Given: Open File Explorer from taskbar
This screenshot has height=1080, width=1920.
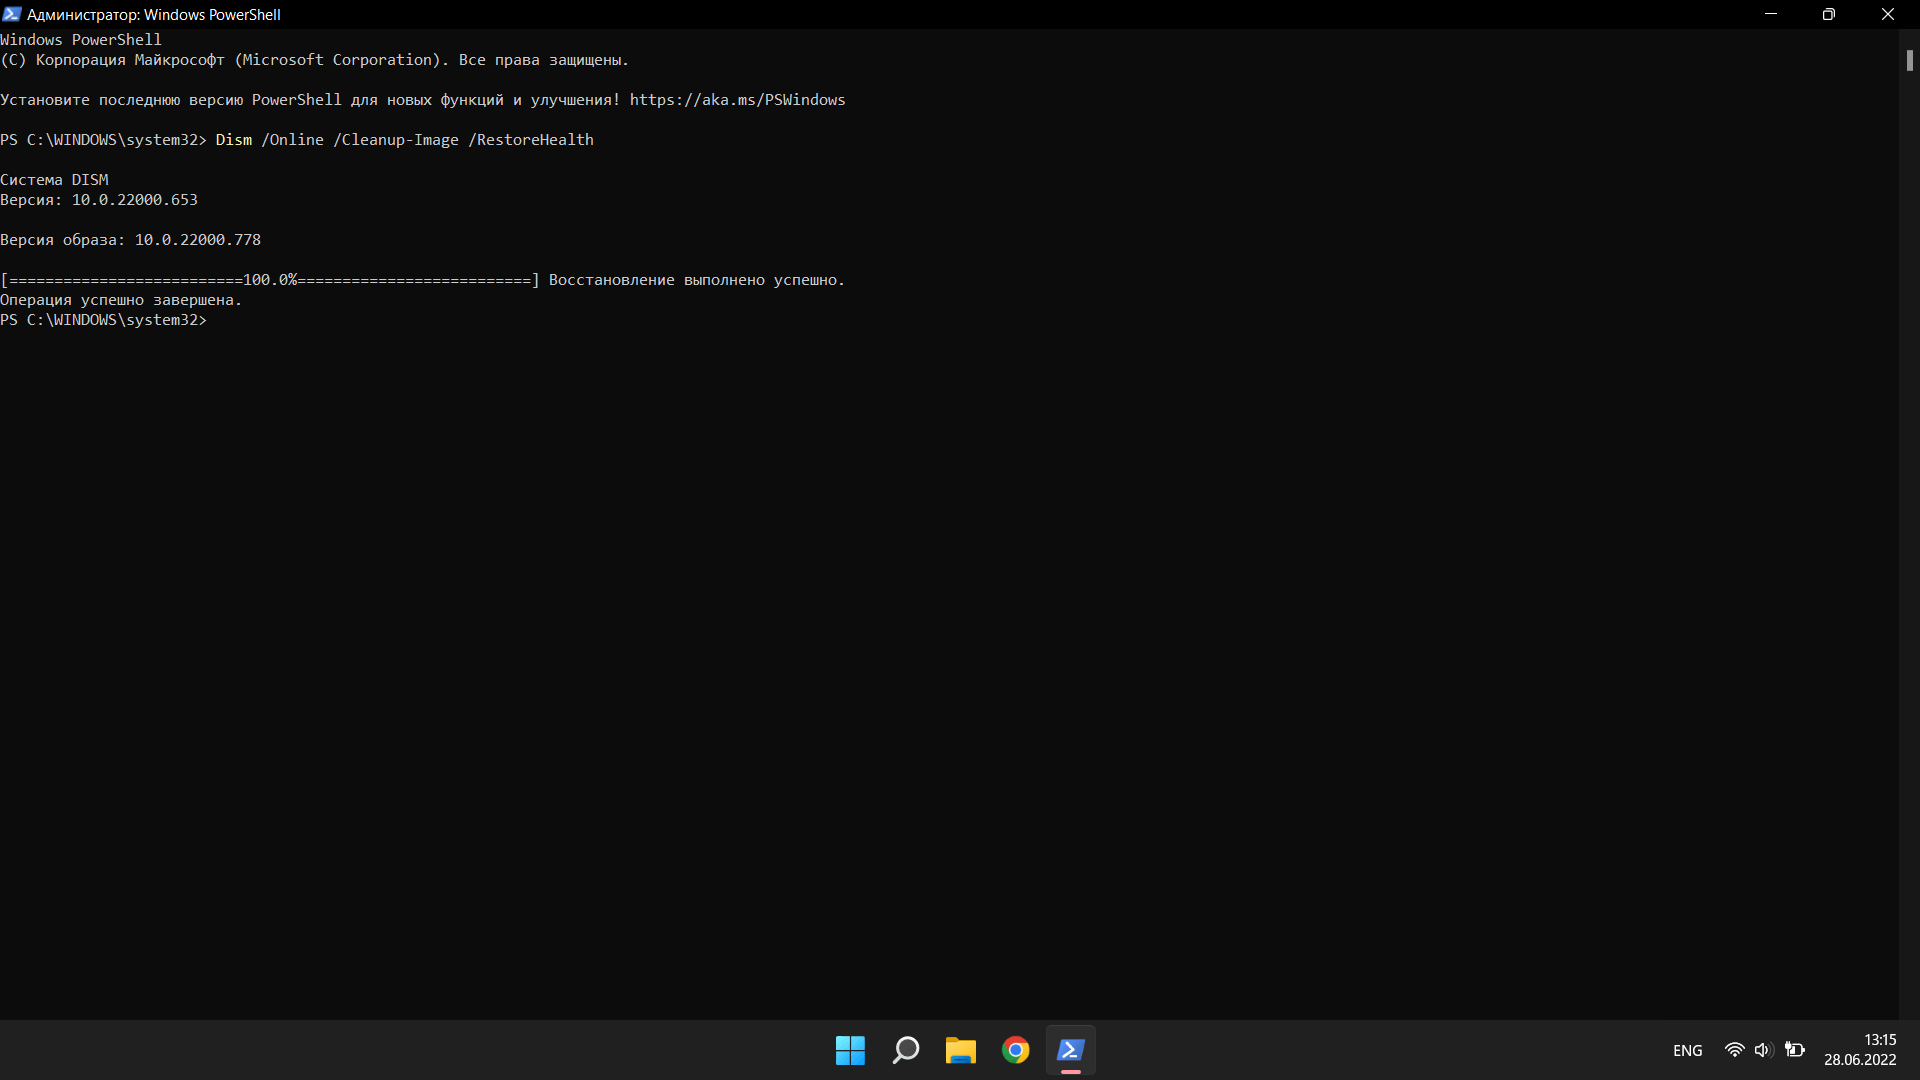Looking at the screenshot, I should point(960,1050).
